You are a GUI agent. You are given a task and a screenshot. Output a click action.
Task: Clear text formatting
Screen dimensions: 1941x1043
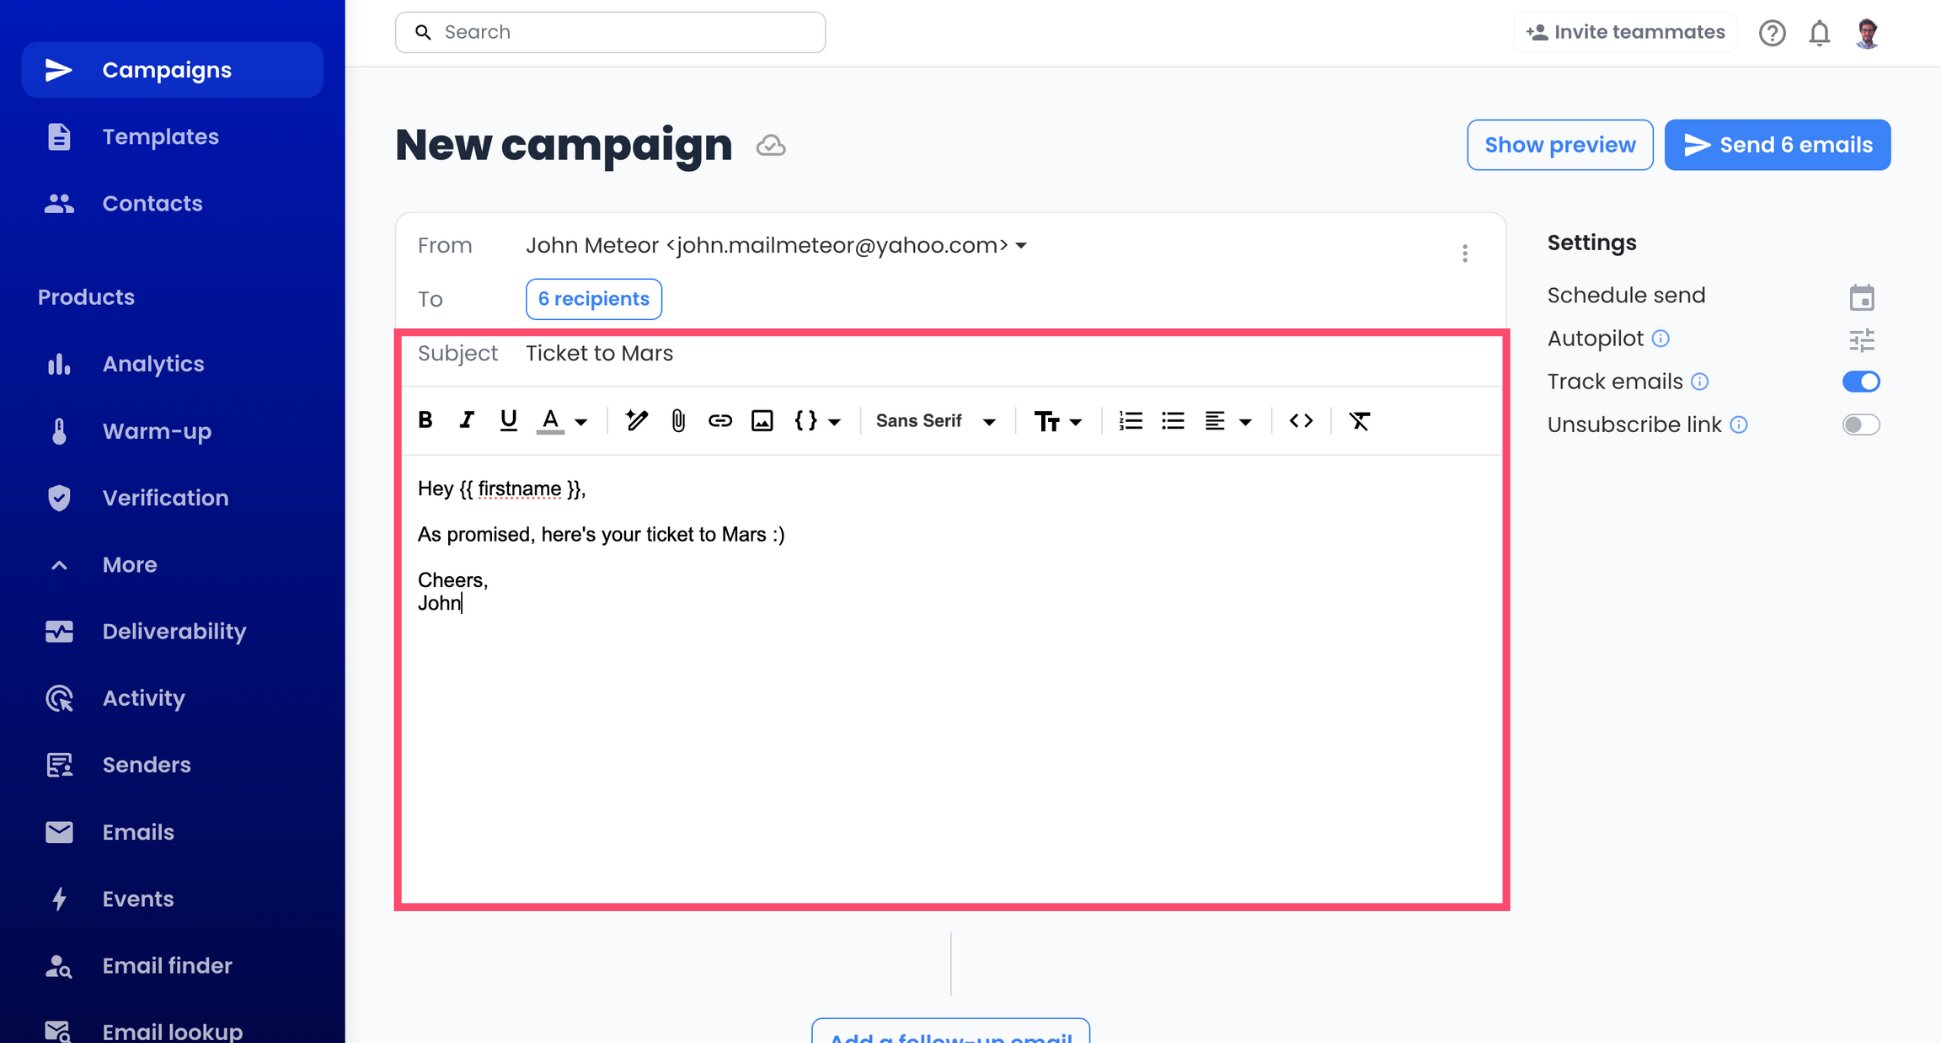coord(1360,421)
